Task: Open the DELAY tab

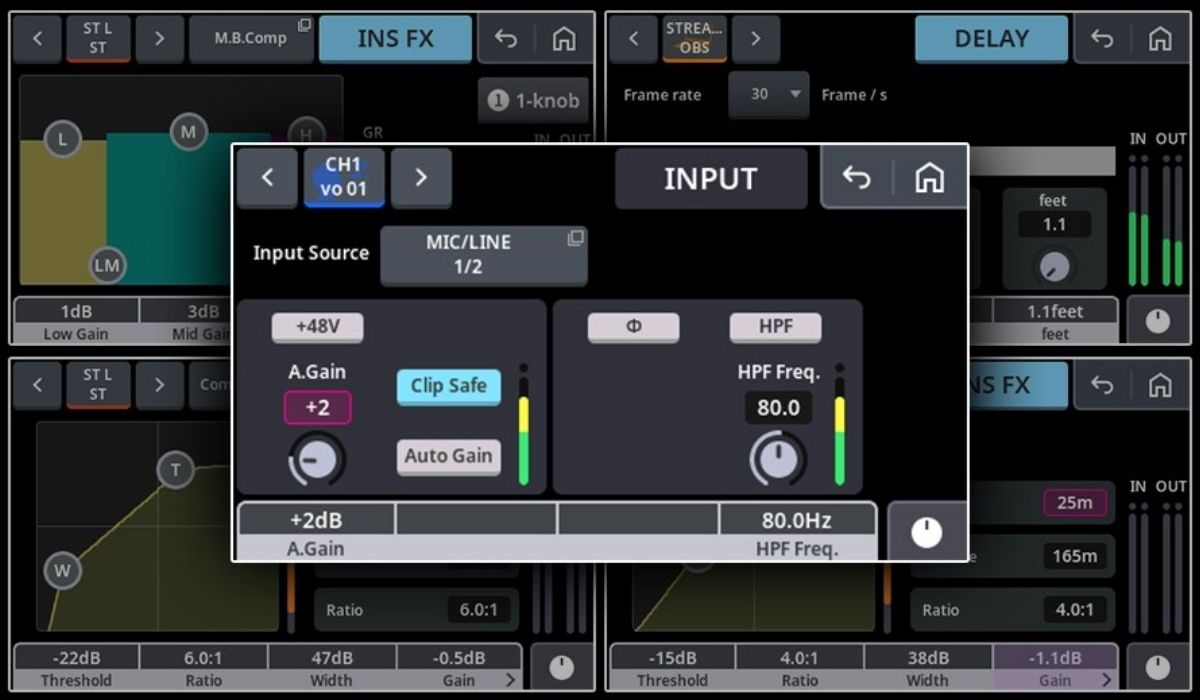Action: click(x=991, y=39)
